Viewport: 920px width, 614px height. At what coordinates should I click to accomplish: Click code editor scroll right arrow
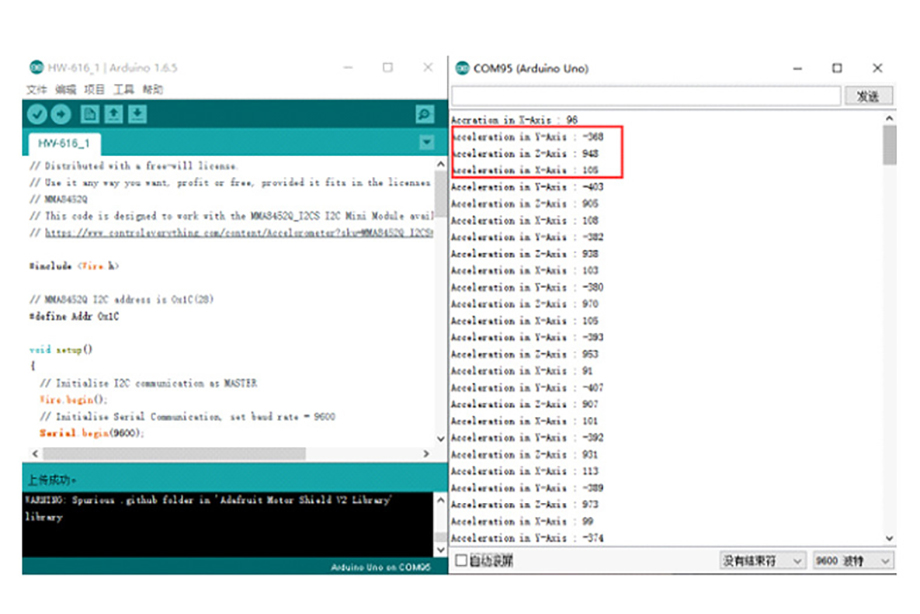click(426, 453)
